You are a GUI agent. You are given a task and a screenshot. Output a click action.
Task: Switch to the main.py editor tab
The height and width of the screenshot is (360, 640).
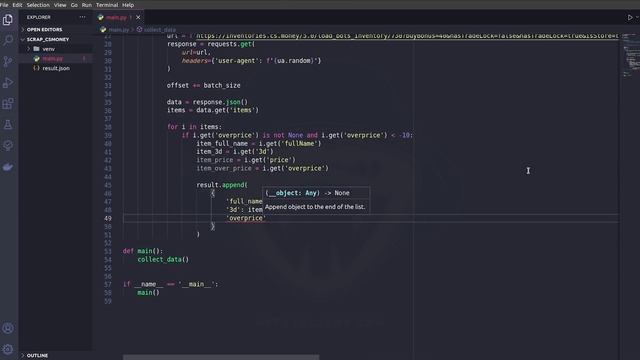118,17
